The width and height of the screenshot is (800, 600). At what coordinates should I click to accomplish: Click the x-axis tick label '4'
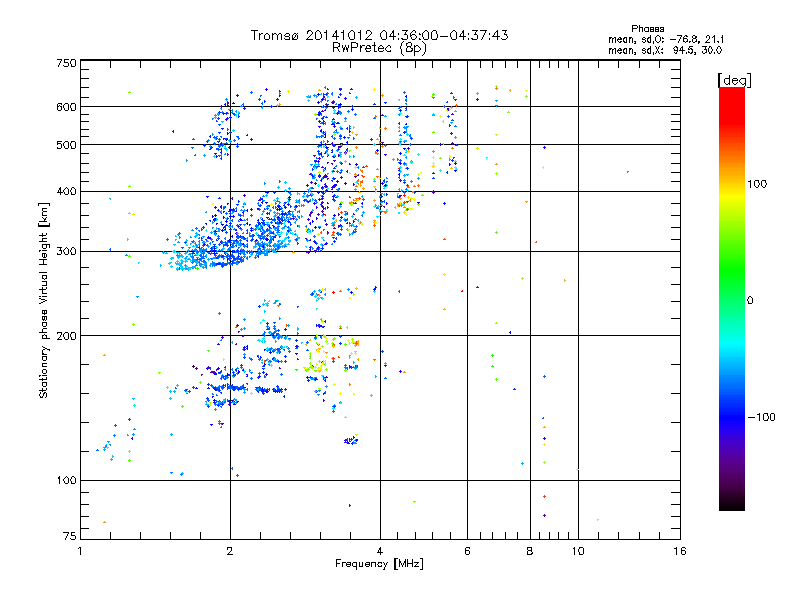click(x=380, y=552)
